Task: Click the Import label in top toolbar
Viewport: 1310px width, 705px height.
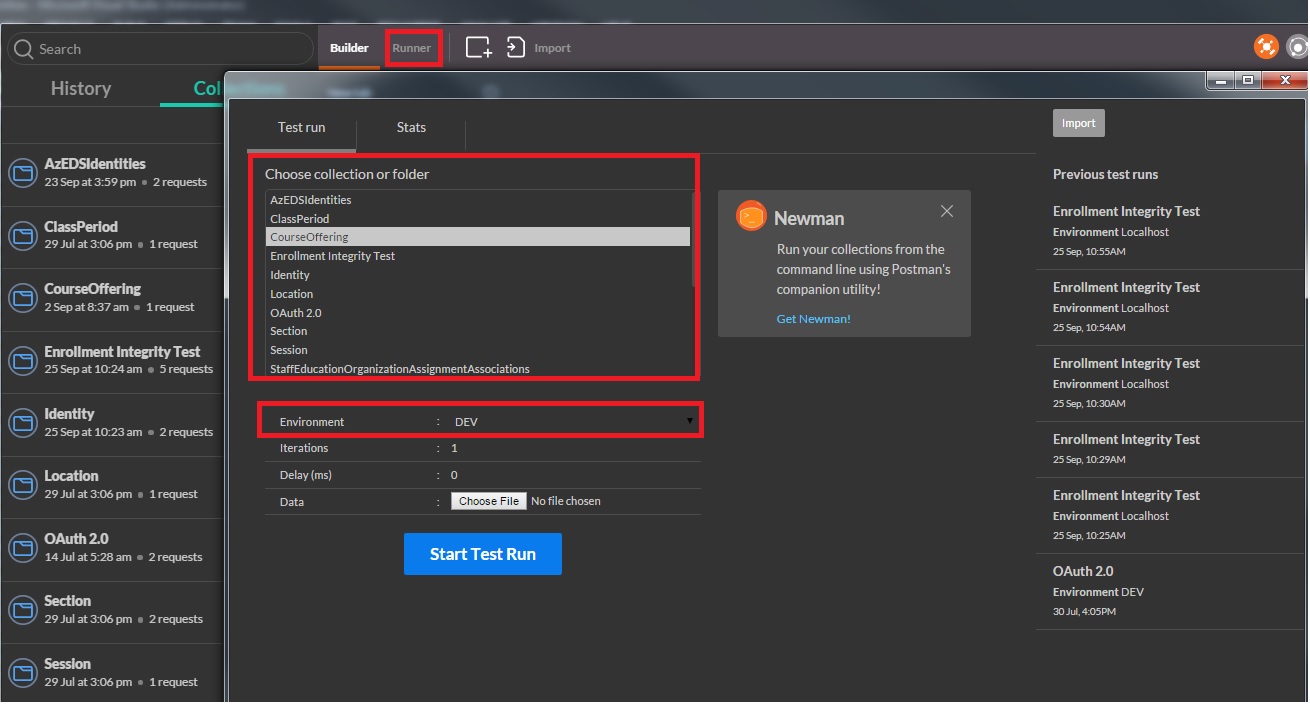Action: 553,48
